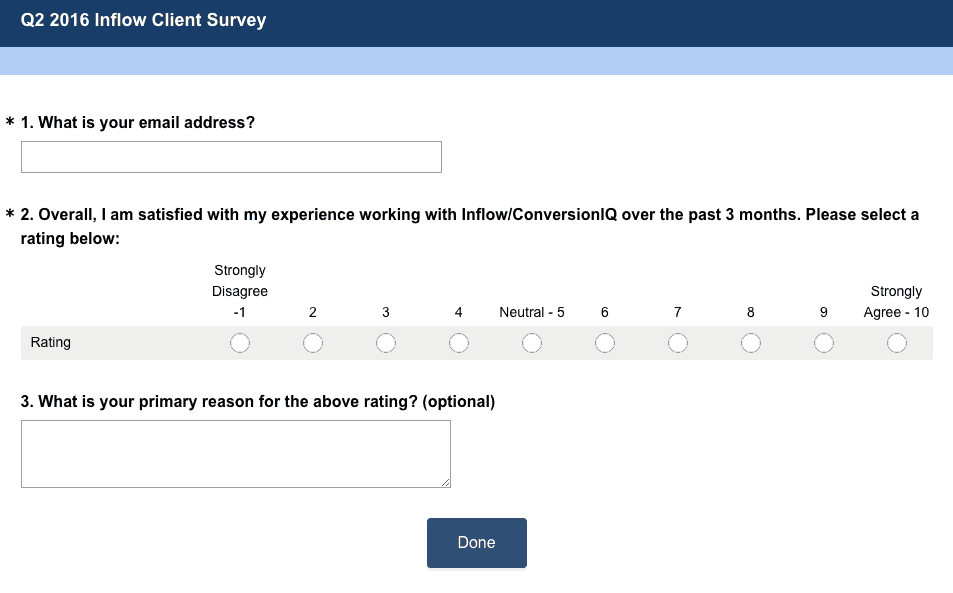This screenshot has height=593, width=953.
Task: Choose rating 6 radio button
Action: [604, 343]
